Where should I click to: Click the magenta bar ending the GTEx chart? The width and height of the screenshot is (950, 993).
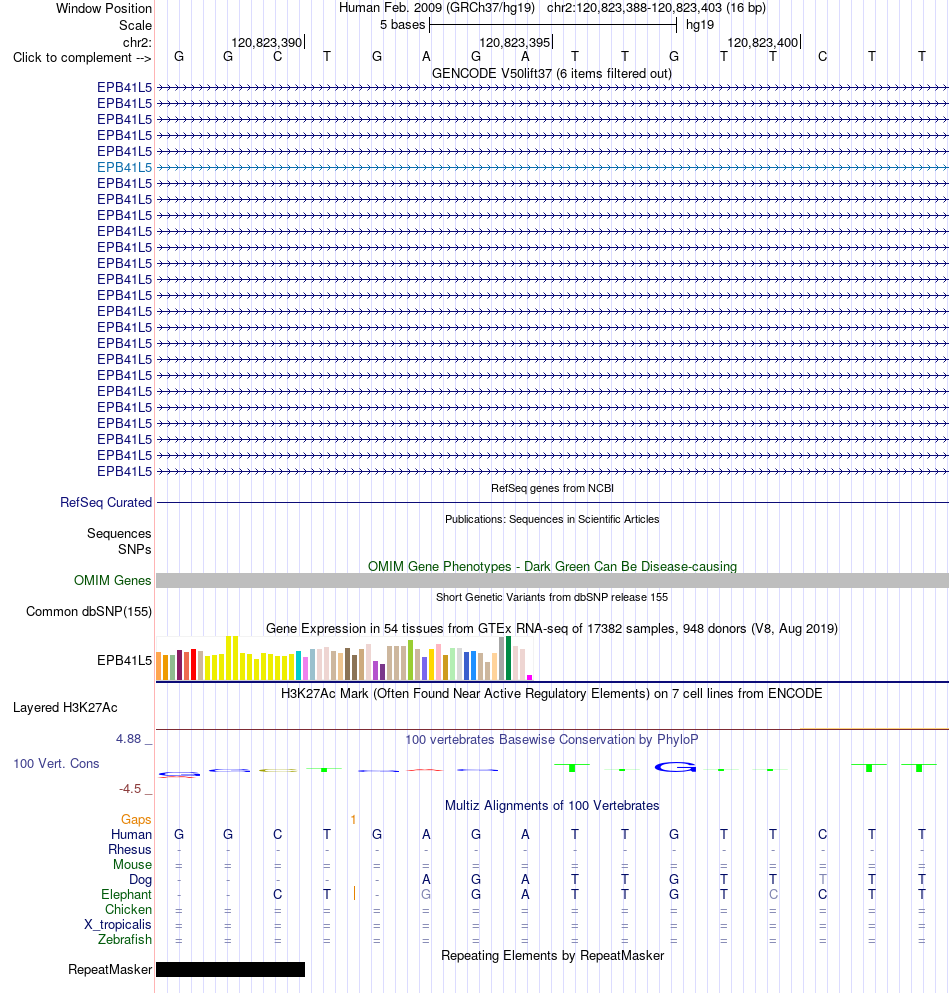[x=529, y=678]
